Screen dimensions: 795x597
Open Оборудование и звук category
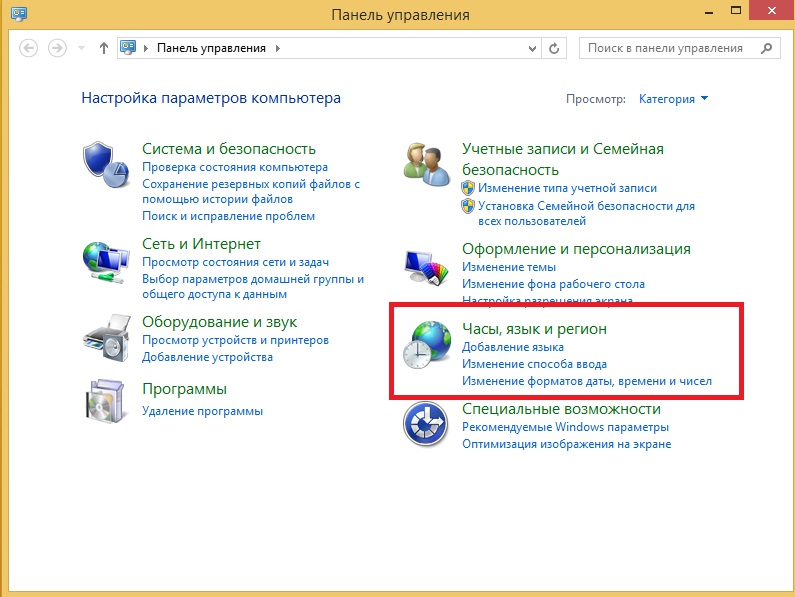219,322
